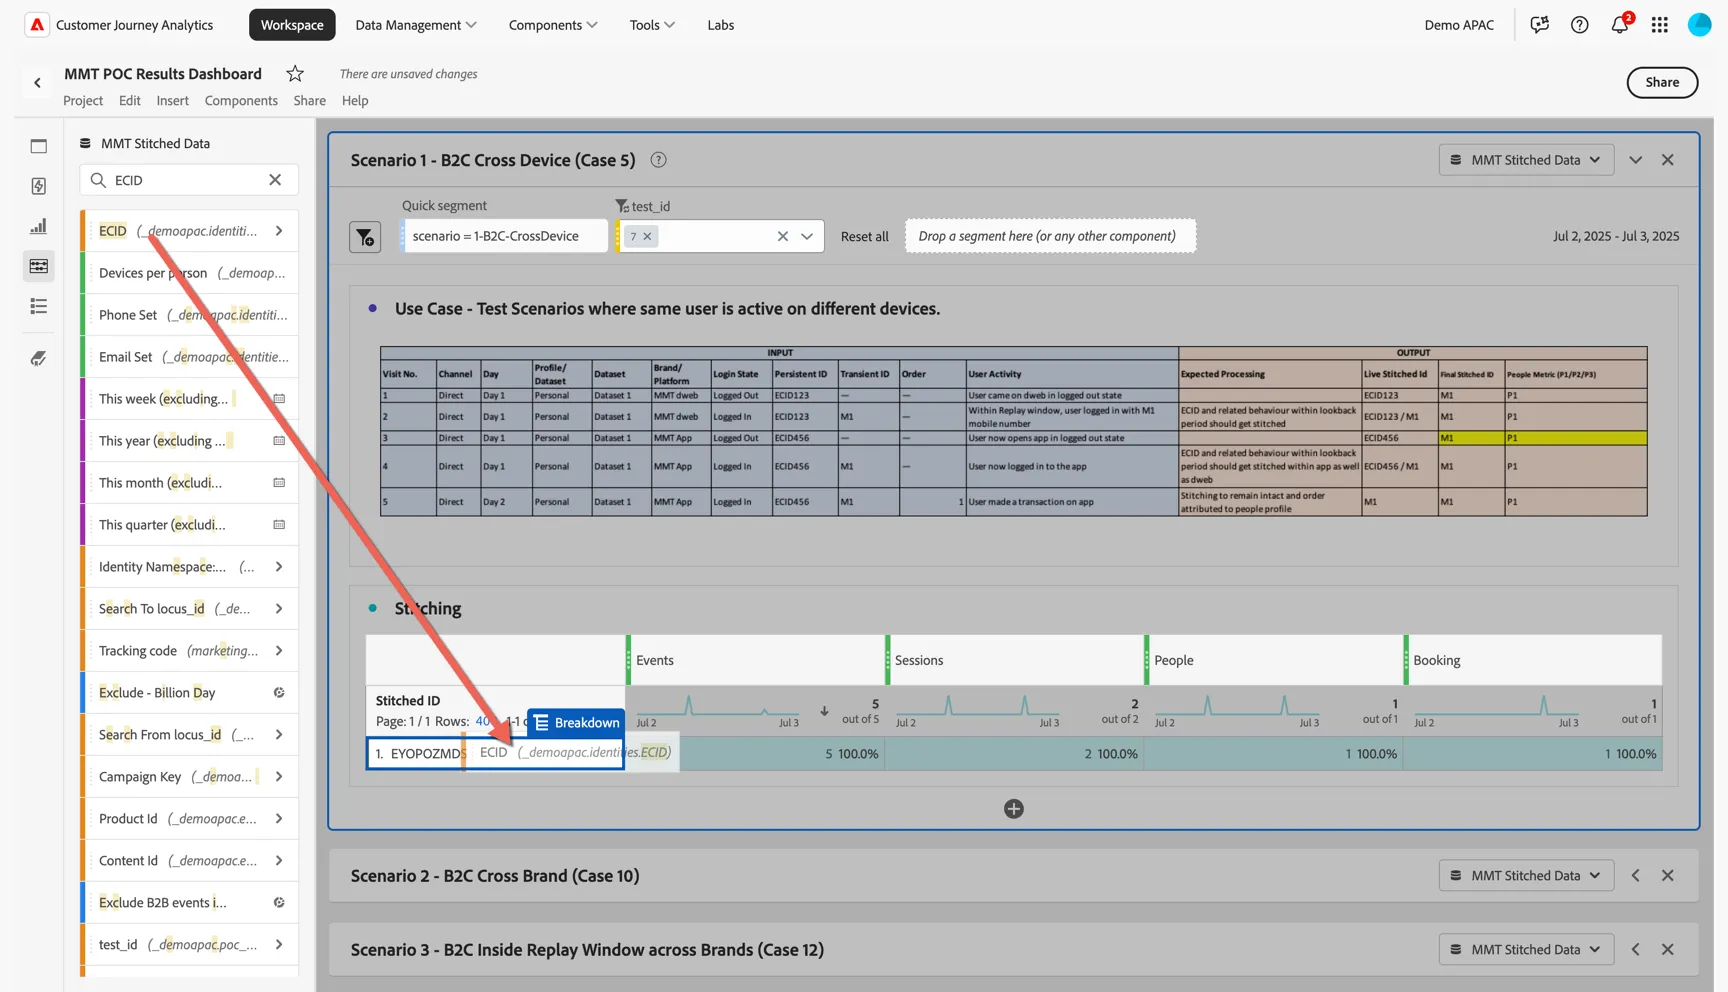Go back using the left arrow

tap(38, 83)
